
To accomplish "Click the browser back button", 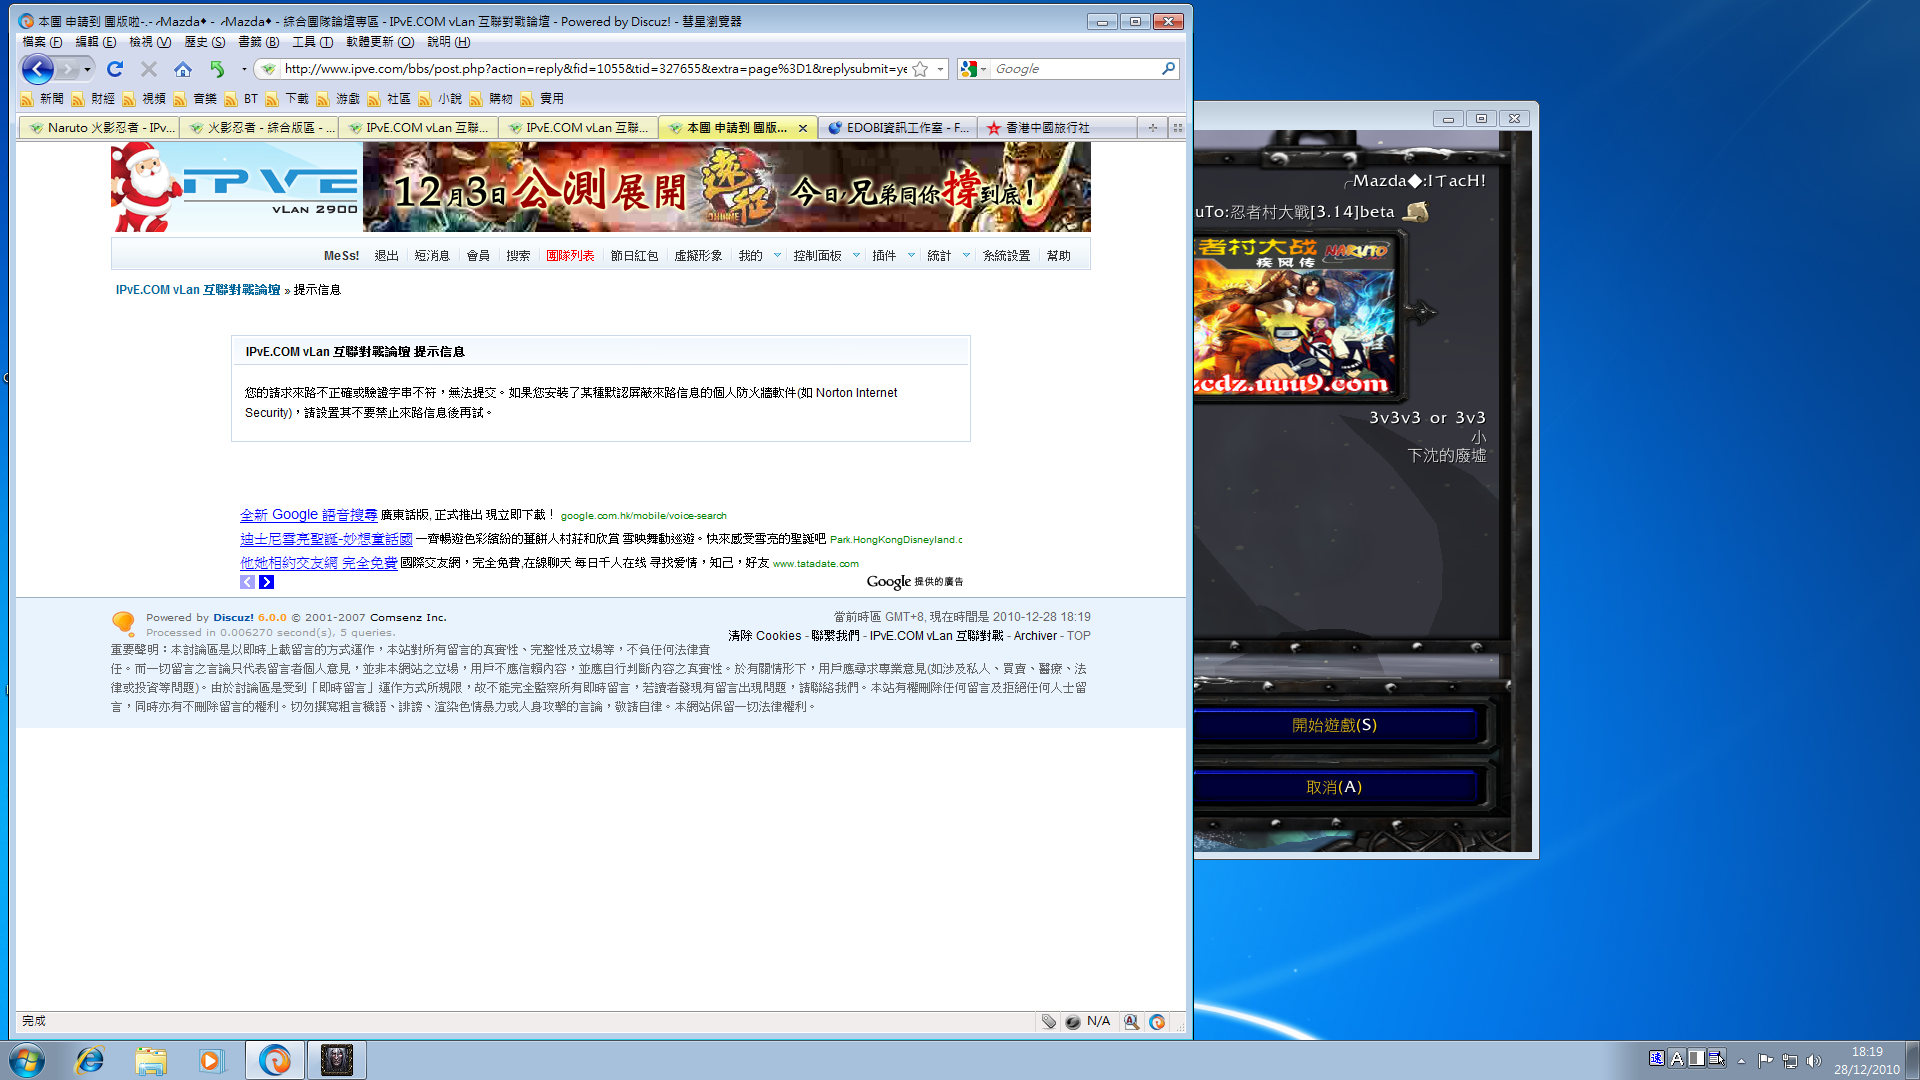I will pos(37,69).
